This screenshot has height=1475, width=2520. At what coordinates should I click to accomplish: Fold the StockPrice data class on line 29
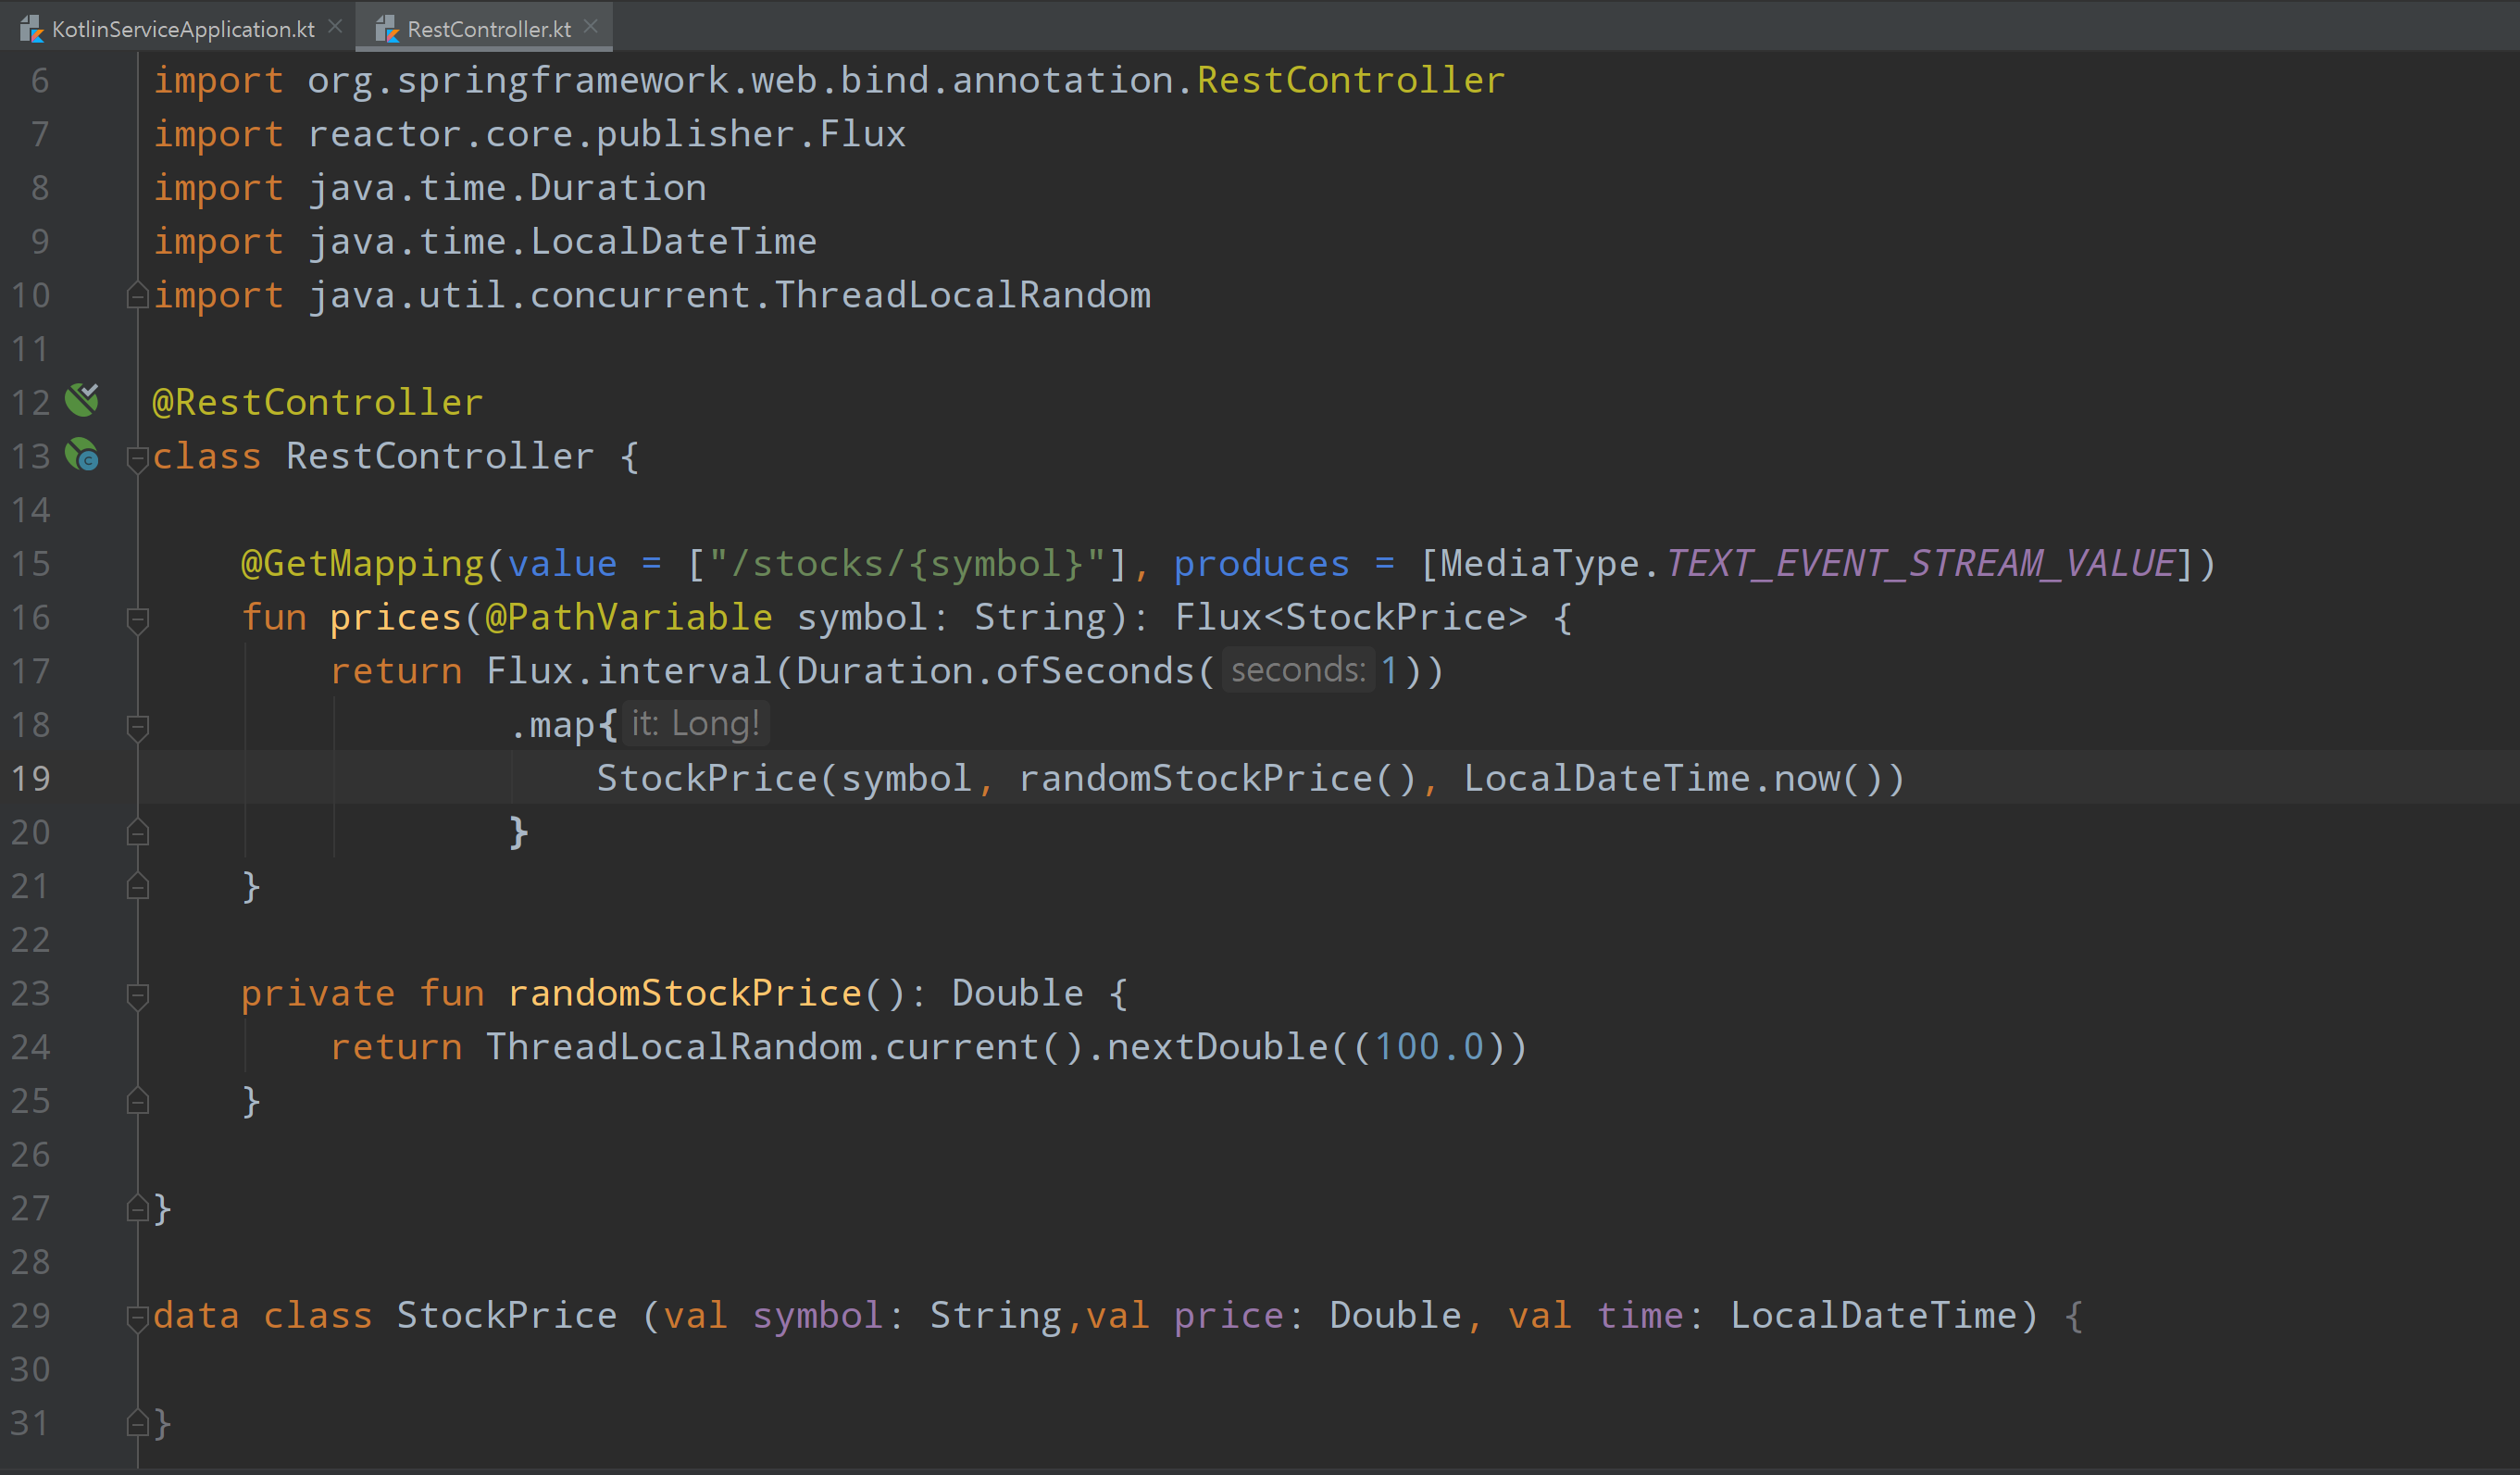pyautogui.click(x=138, y=1317)
